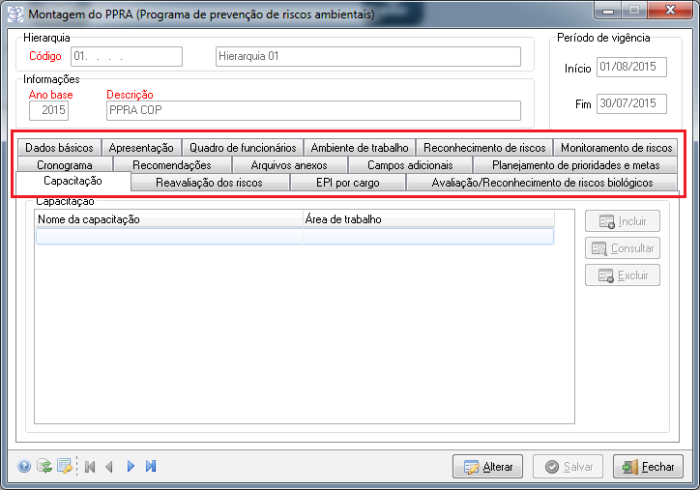The image size is (700, 490).
Task: Go to the next record
Action: tap(131, 466)
